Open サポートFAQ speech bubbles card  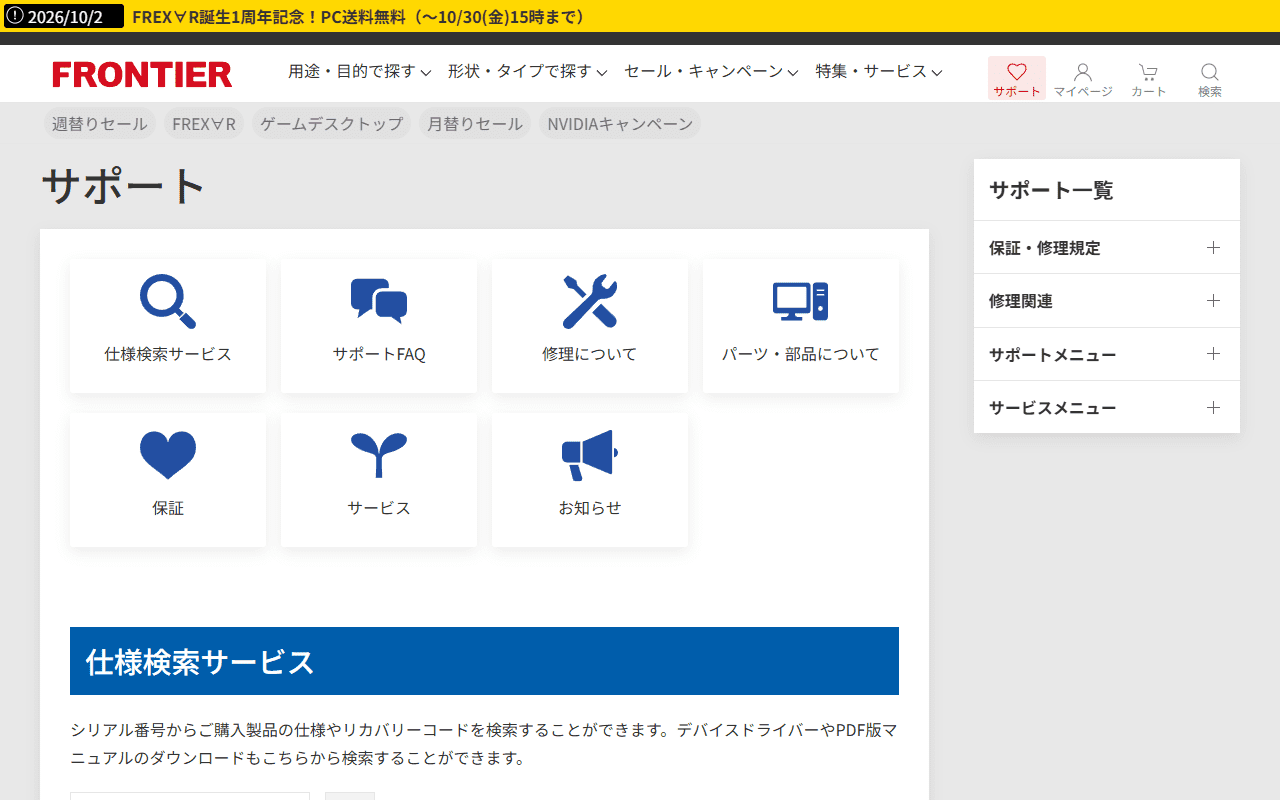point(379,326)
